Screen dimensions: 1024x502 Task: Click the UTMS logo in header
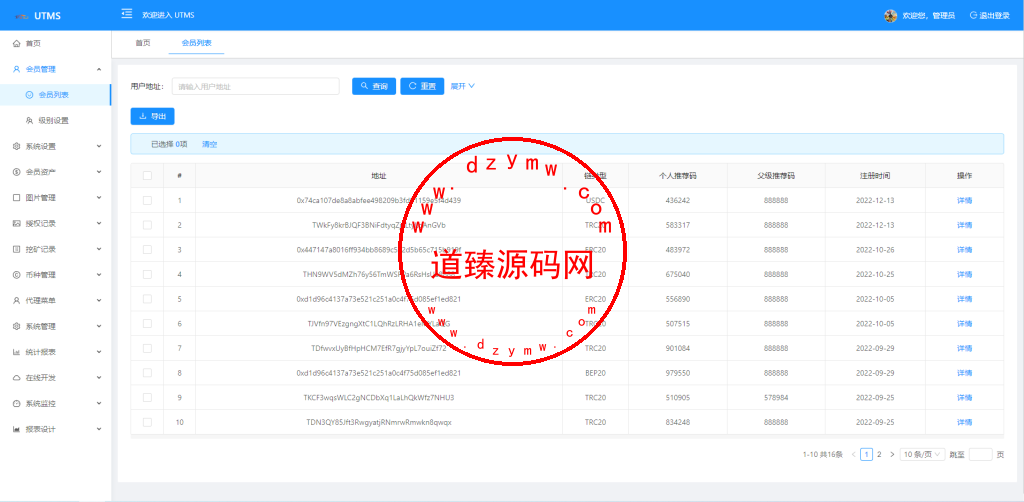tap(37, 16)
